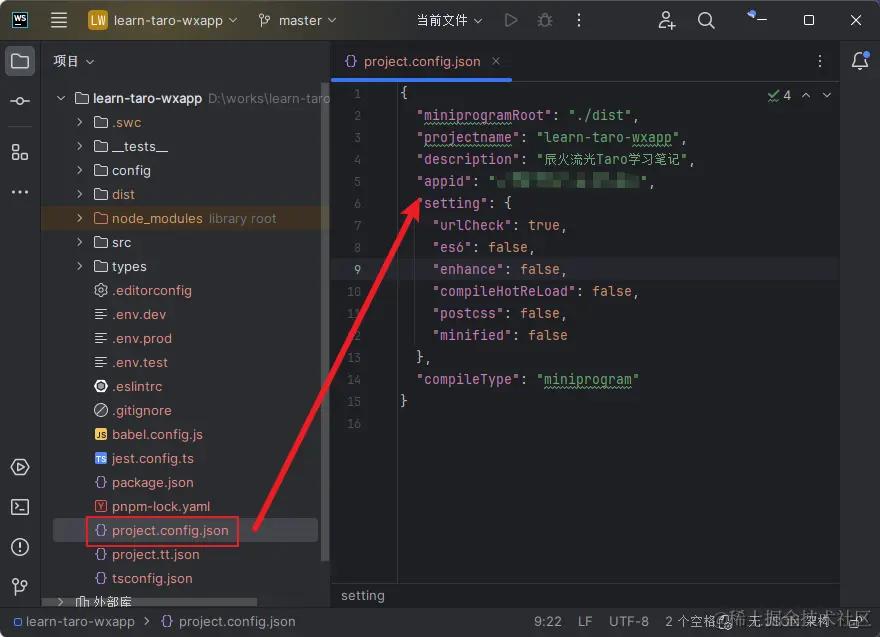The height and width of the screenshot is (637, 880).
Task: Open the Project tool window icon
Action: tap(20, 61)
